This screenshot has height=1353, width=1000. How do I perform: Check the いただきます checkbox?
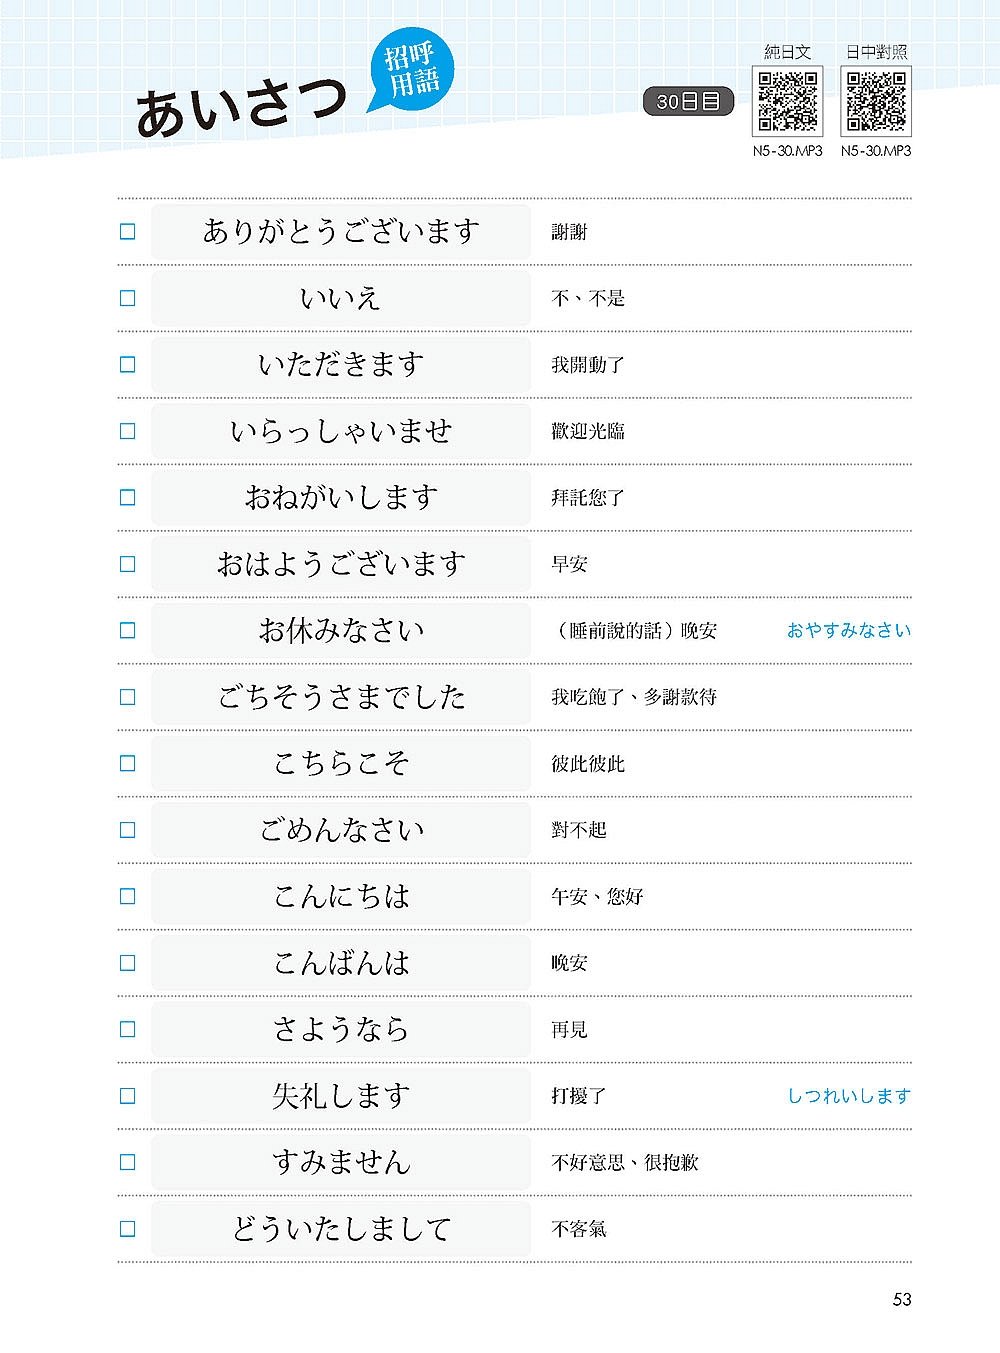pos(128,365)
